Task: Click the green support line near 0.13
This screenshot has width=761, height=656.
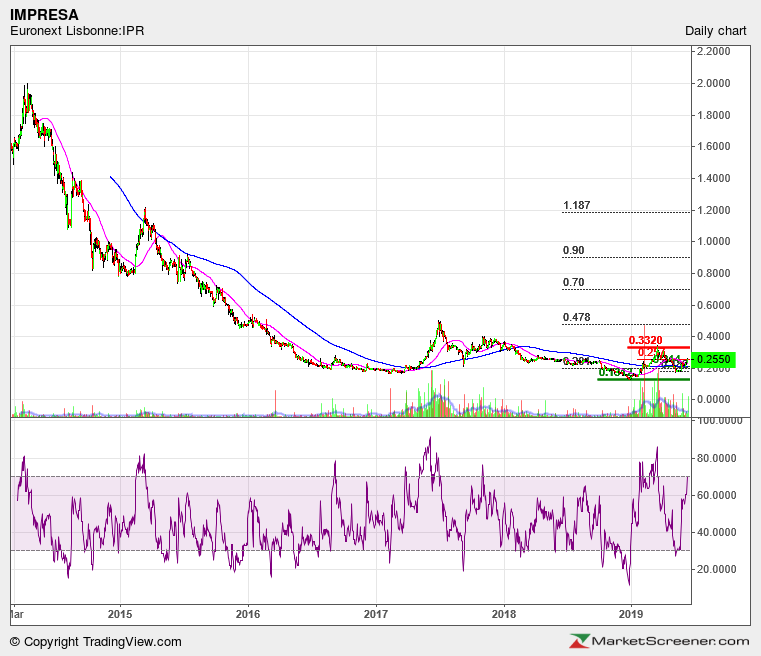Action: [x=644, y=379]
